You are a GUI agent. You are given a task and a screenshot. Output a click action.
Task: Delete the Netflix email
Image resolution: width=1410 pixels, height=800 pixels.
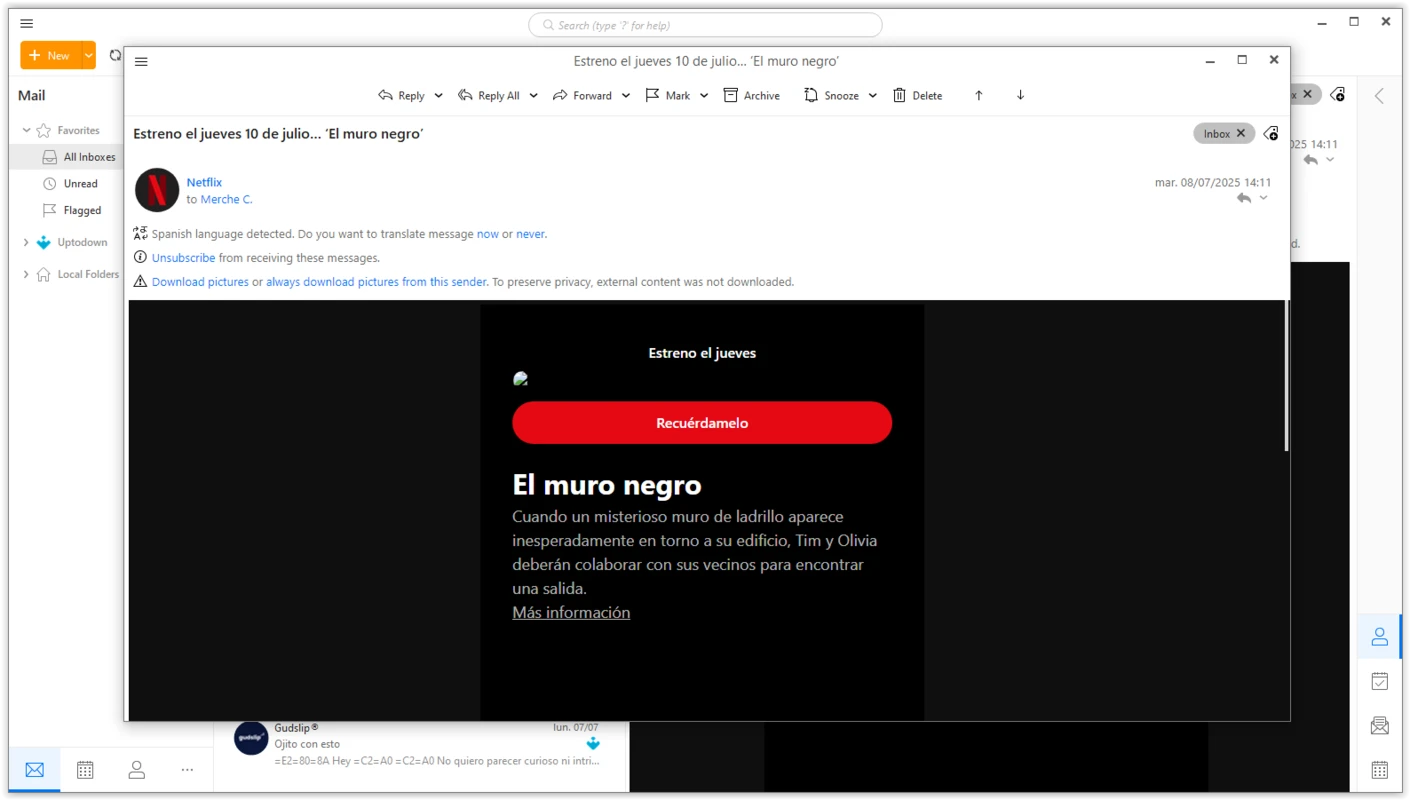[917, 95]
